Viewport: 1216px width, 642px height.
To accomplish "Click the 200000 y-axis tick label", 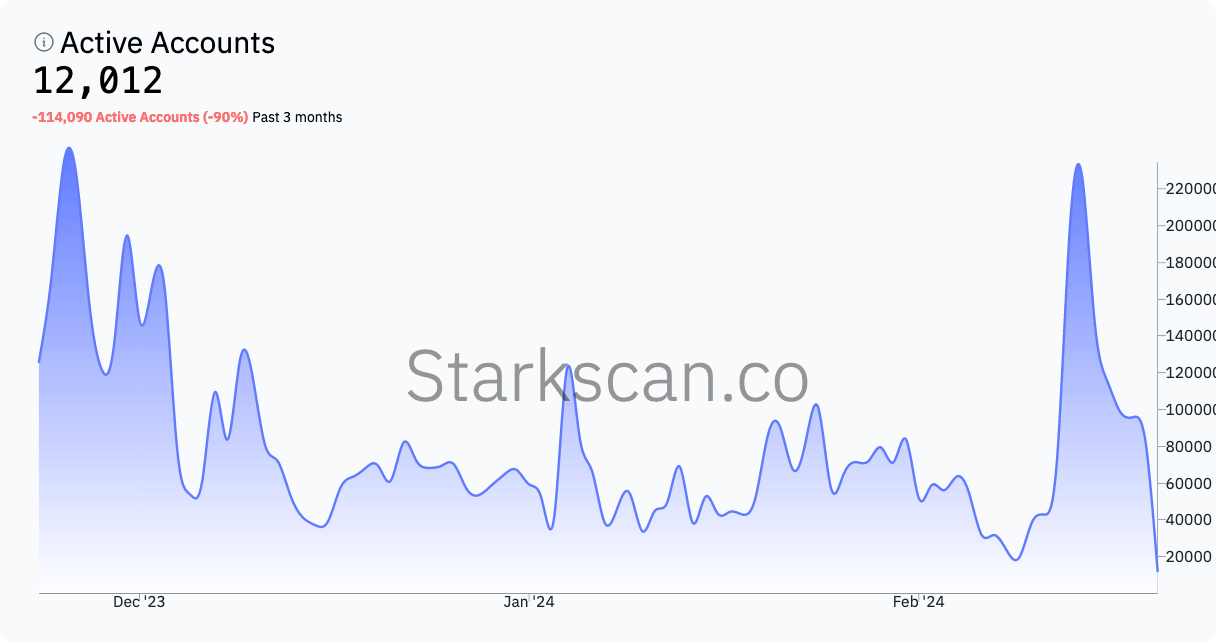I will tap(1190, 226).
